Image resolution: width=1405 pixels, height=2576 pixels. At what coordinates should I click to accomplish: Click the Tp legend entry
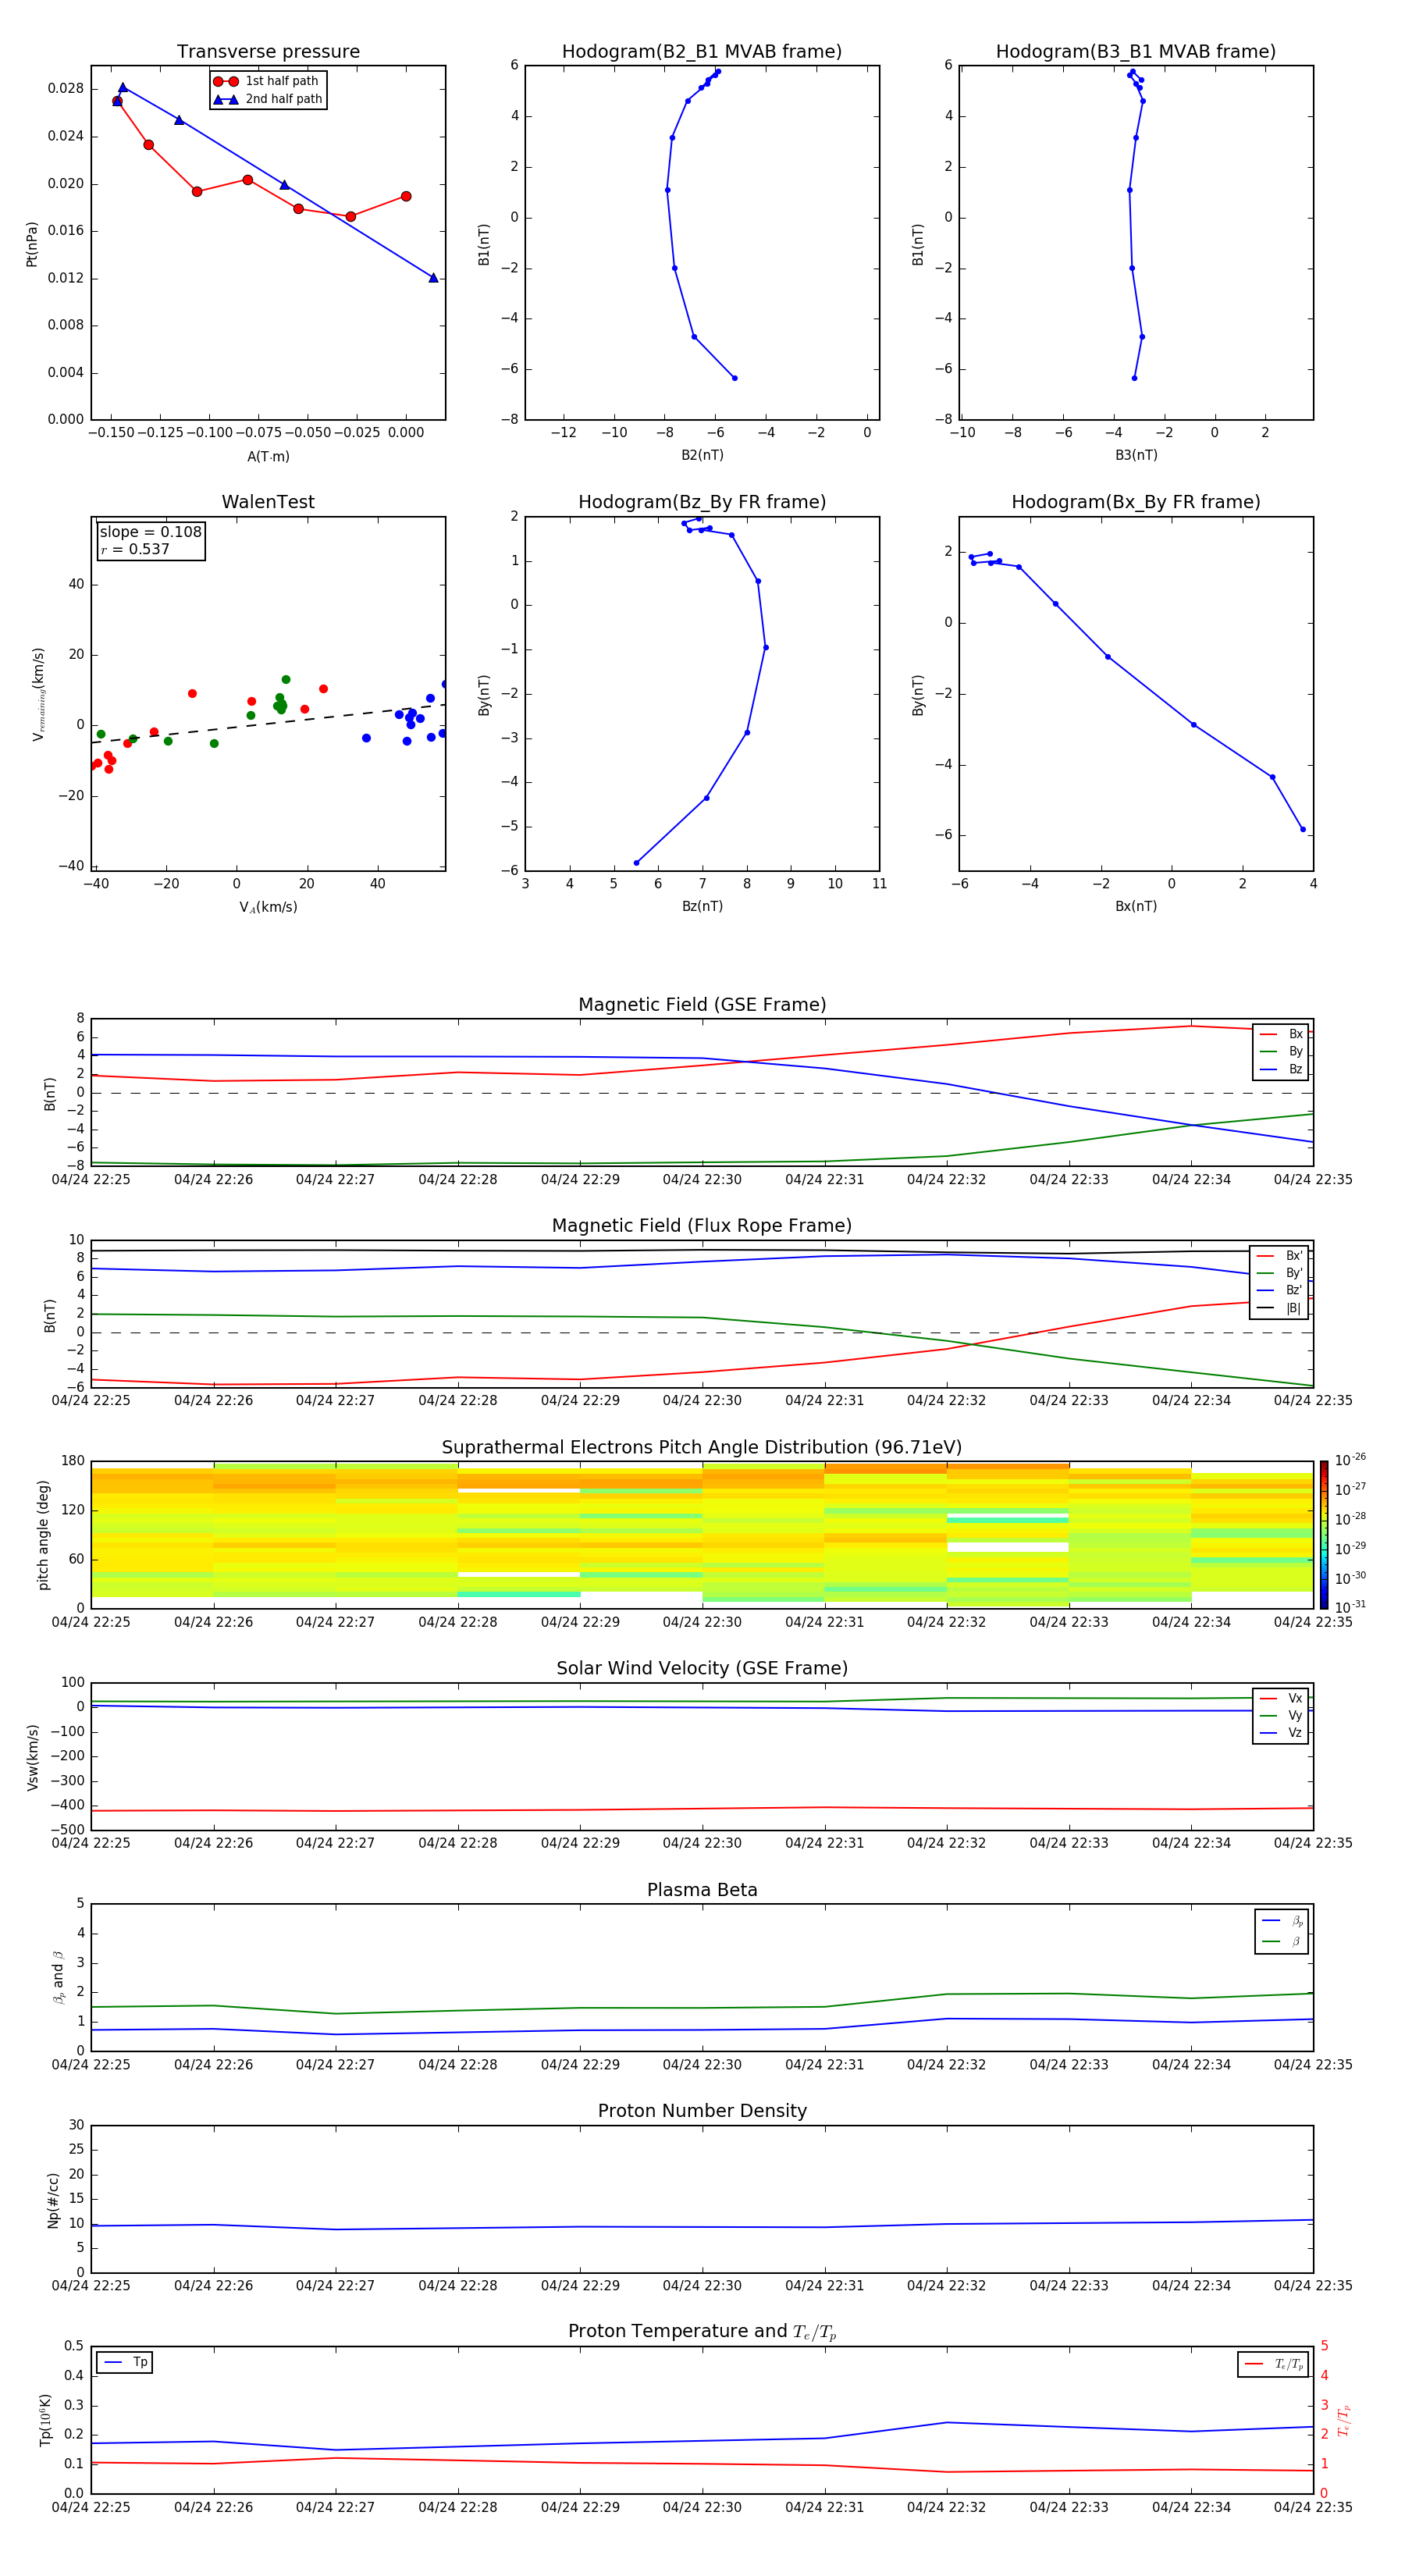tap(124, 2362)
